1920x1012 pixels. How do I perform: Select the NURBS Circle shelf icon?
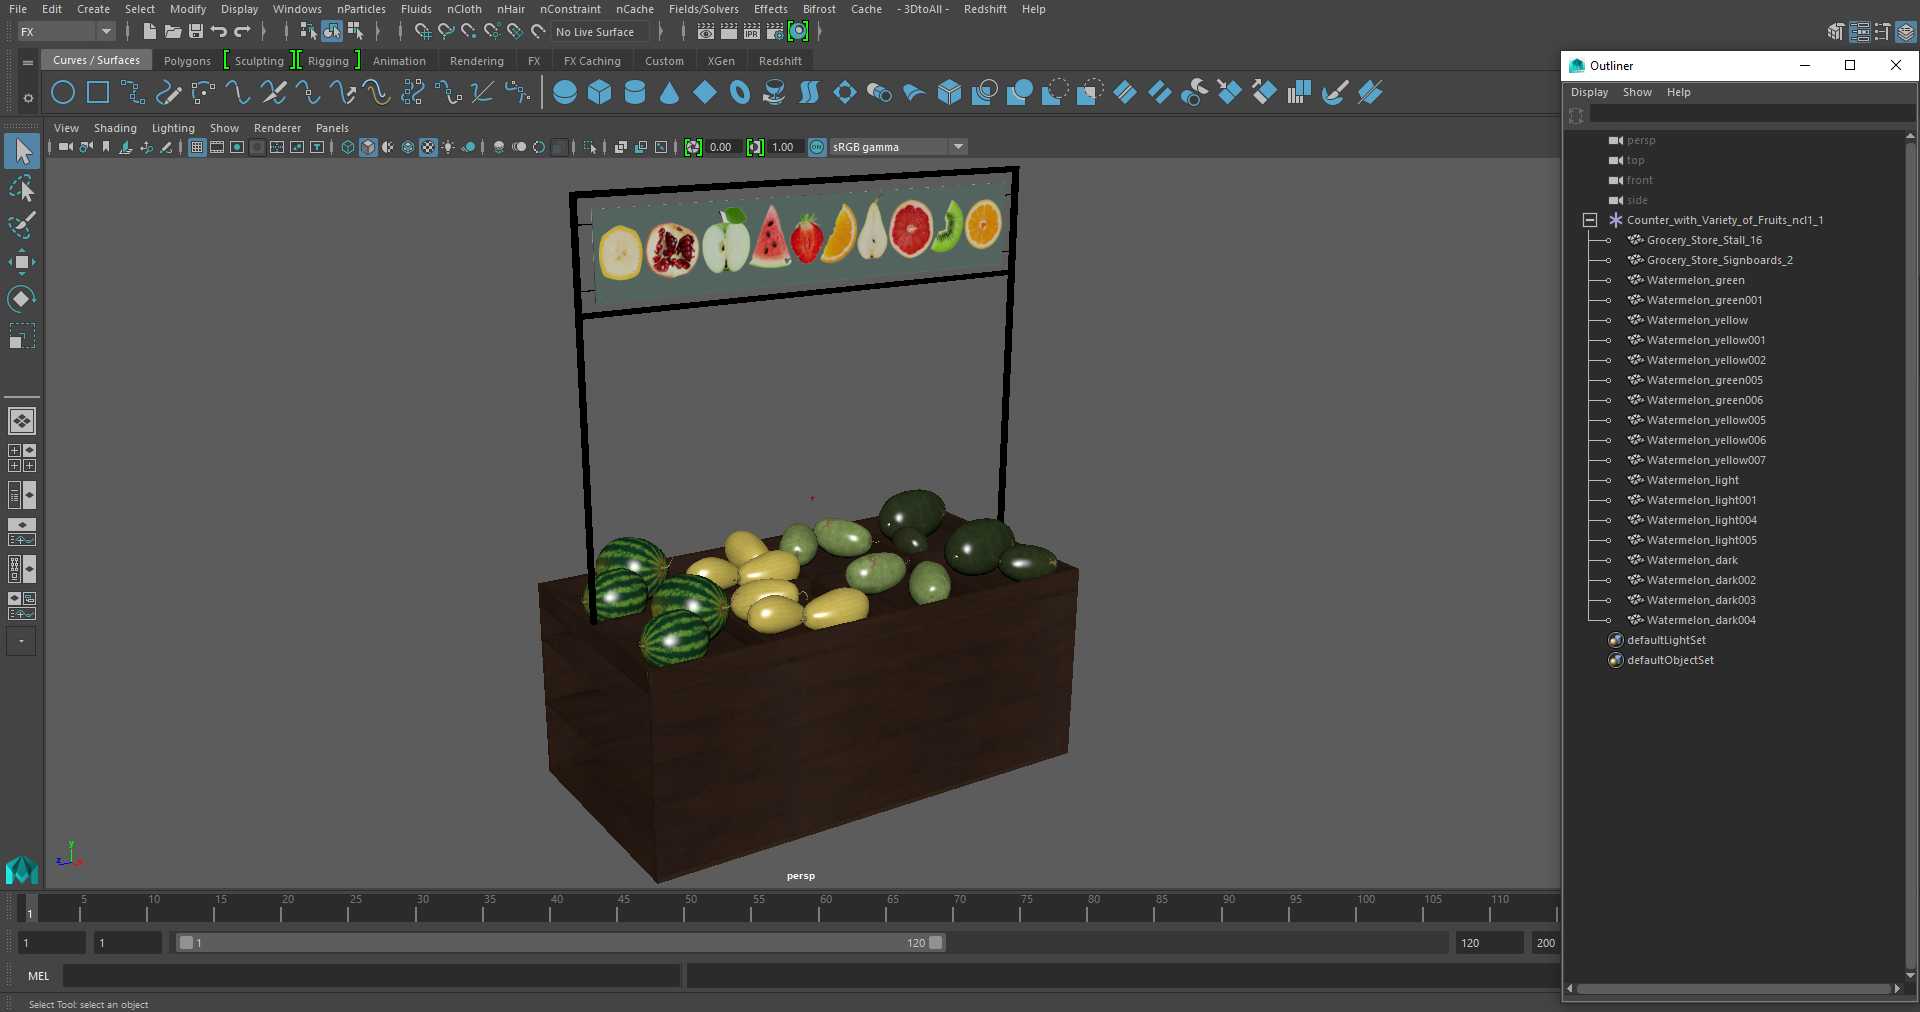[63, 93]
